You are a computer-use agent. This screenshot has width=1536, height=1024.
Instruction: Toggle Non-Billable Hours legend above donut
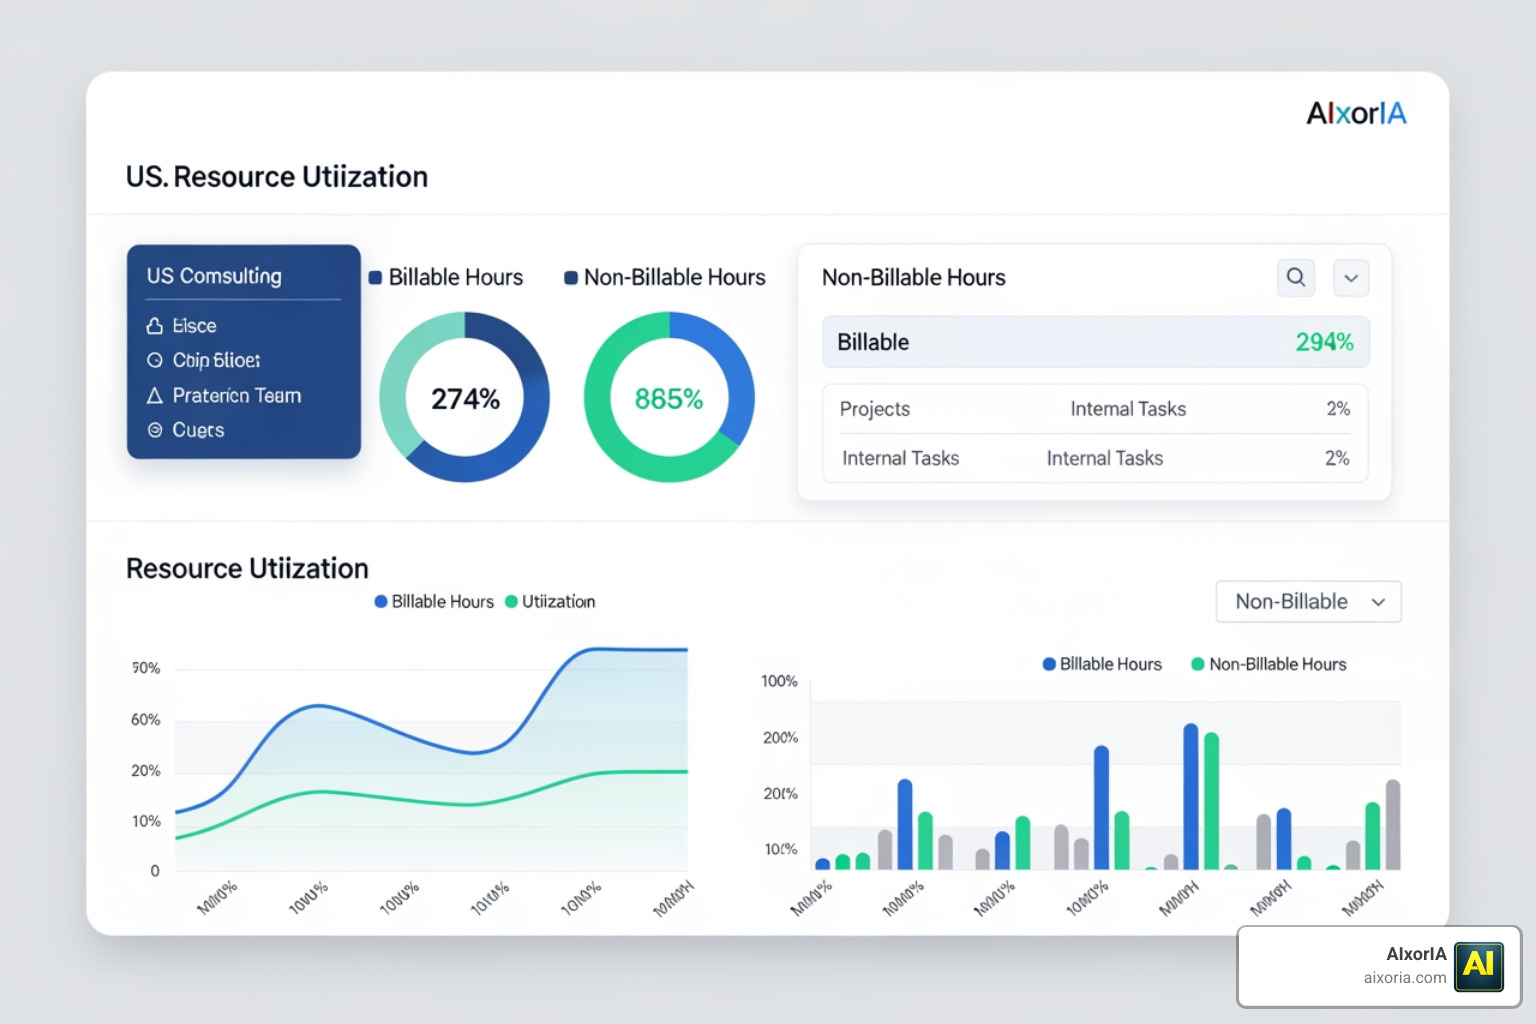pos(665,277)
